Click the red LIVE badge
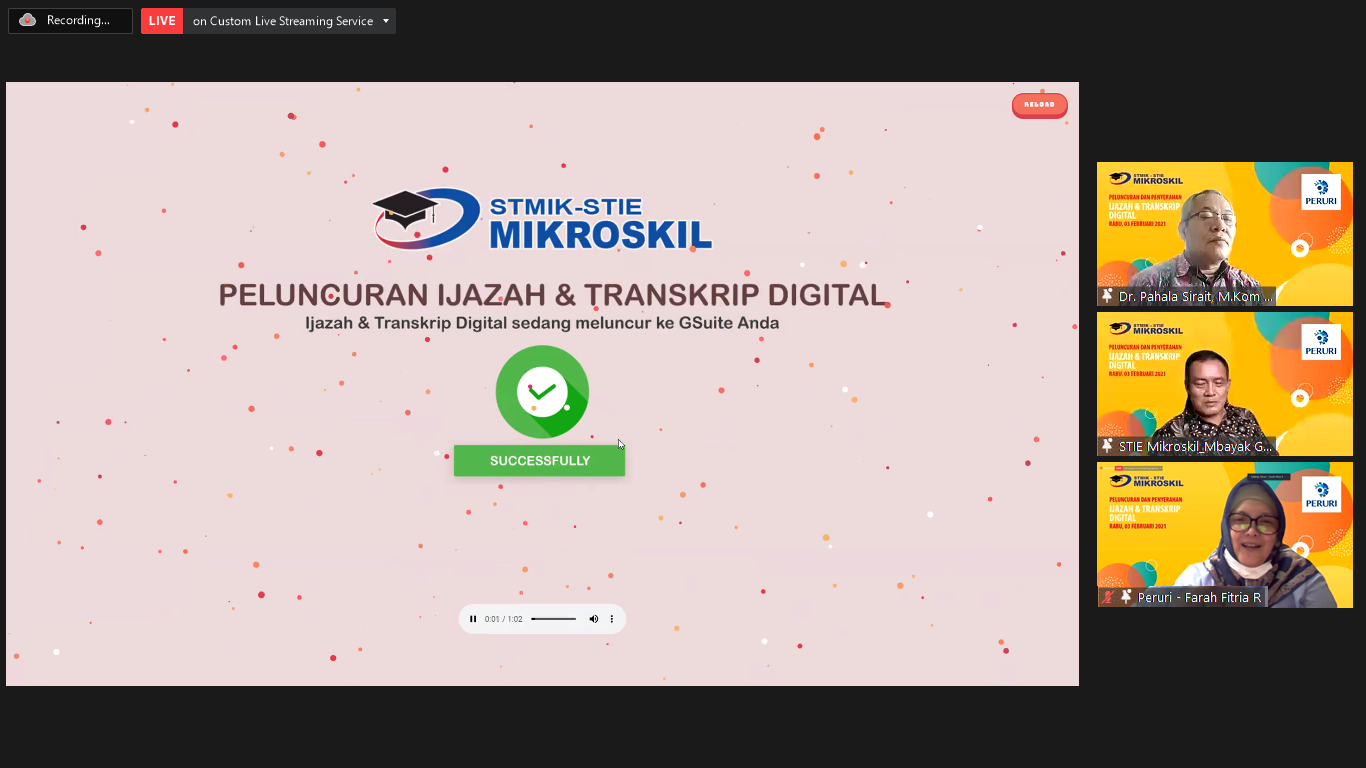Viewport: 1366px width, 768px height. (x=162, y=21)
